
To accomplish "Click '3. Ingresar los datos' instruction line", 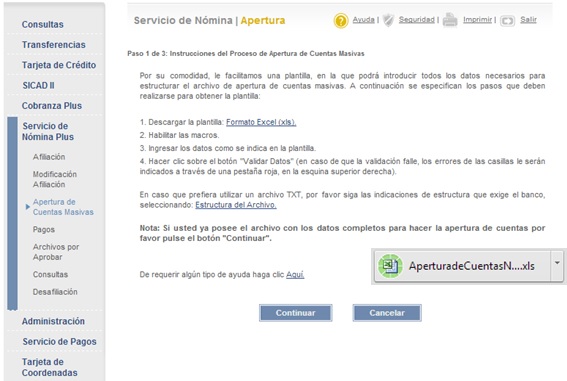I will [x=228, y=148].
